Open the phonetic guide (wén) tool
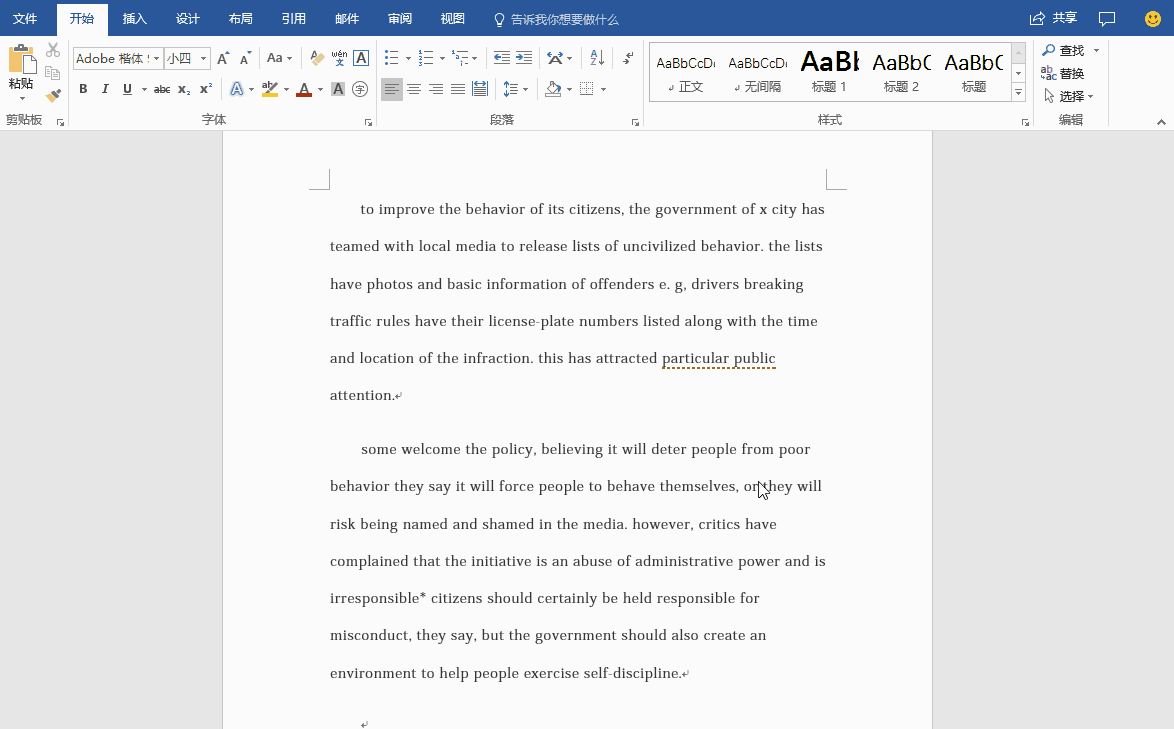 coord(339,58)
